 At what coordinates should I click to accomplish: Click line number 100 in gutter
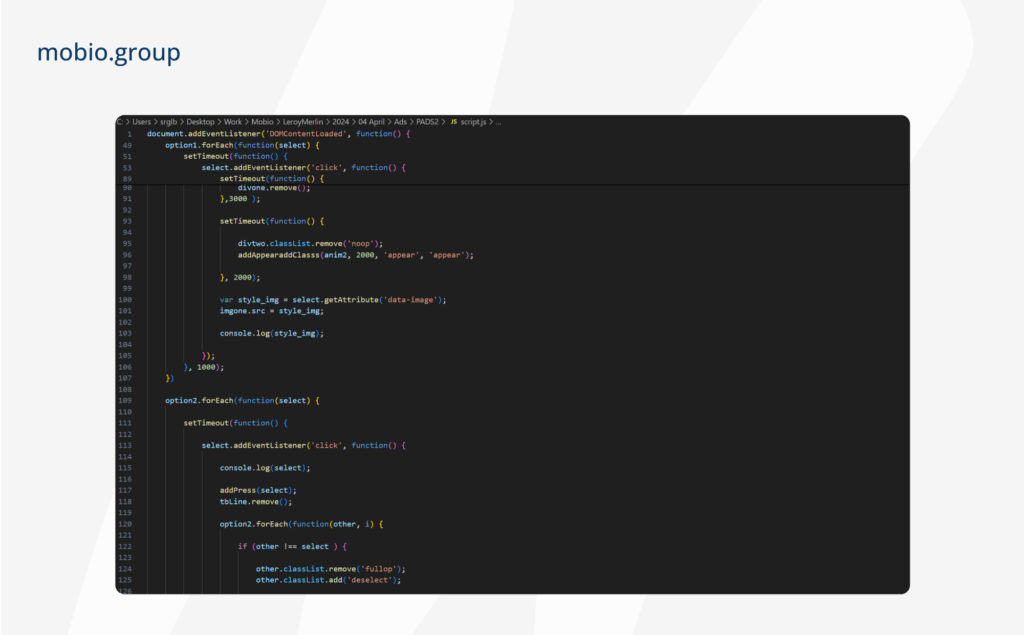pyautogui.click(x=125, y=300)
